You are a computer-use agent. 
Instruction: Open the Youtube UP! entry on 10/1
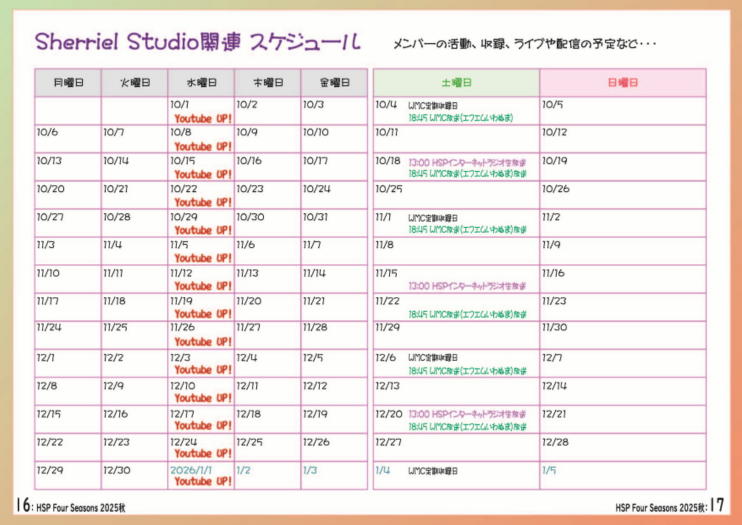(203, 118)
